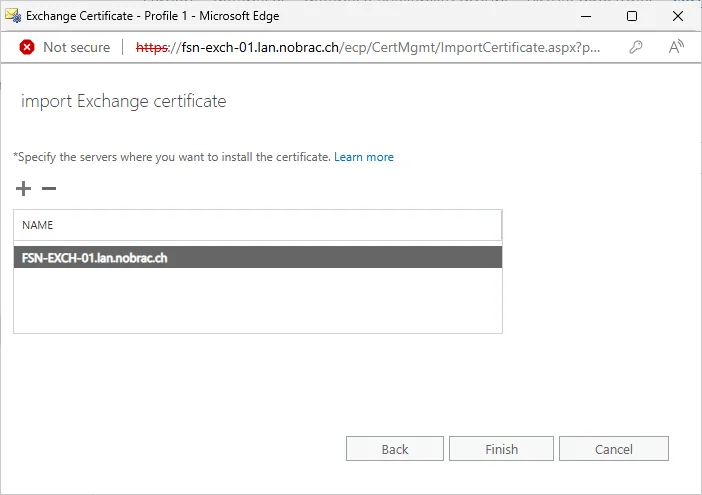Open the Learn more link

click(x=364, y=157)
